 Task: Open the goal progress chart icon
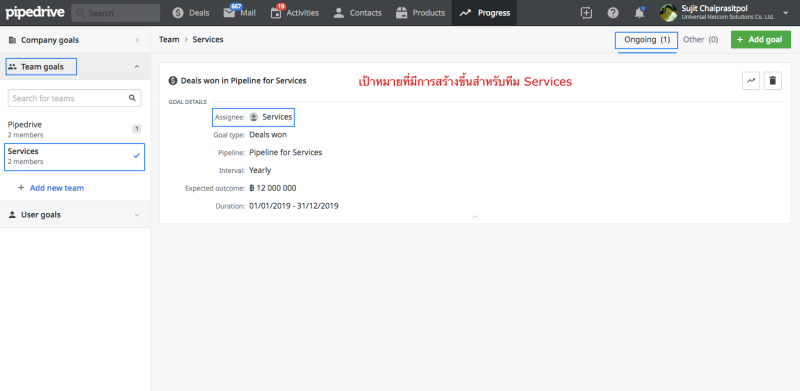point(751,81)
